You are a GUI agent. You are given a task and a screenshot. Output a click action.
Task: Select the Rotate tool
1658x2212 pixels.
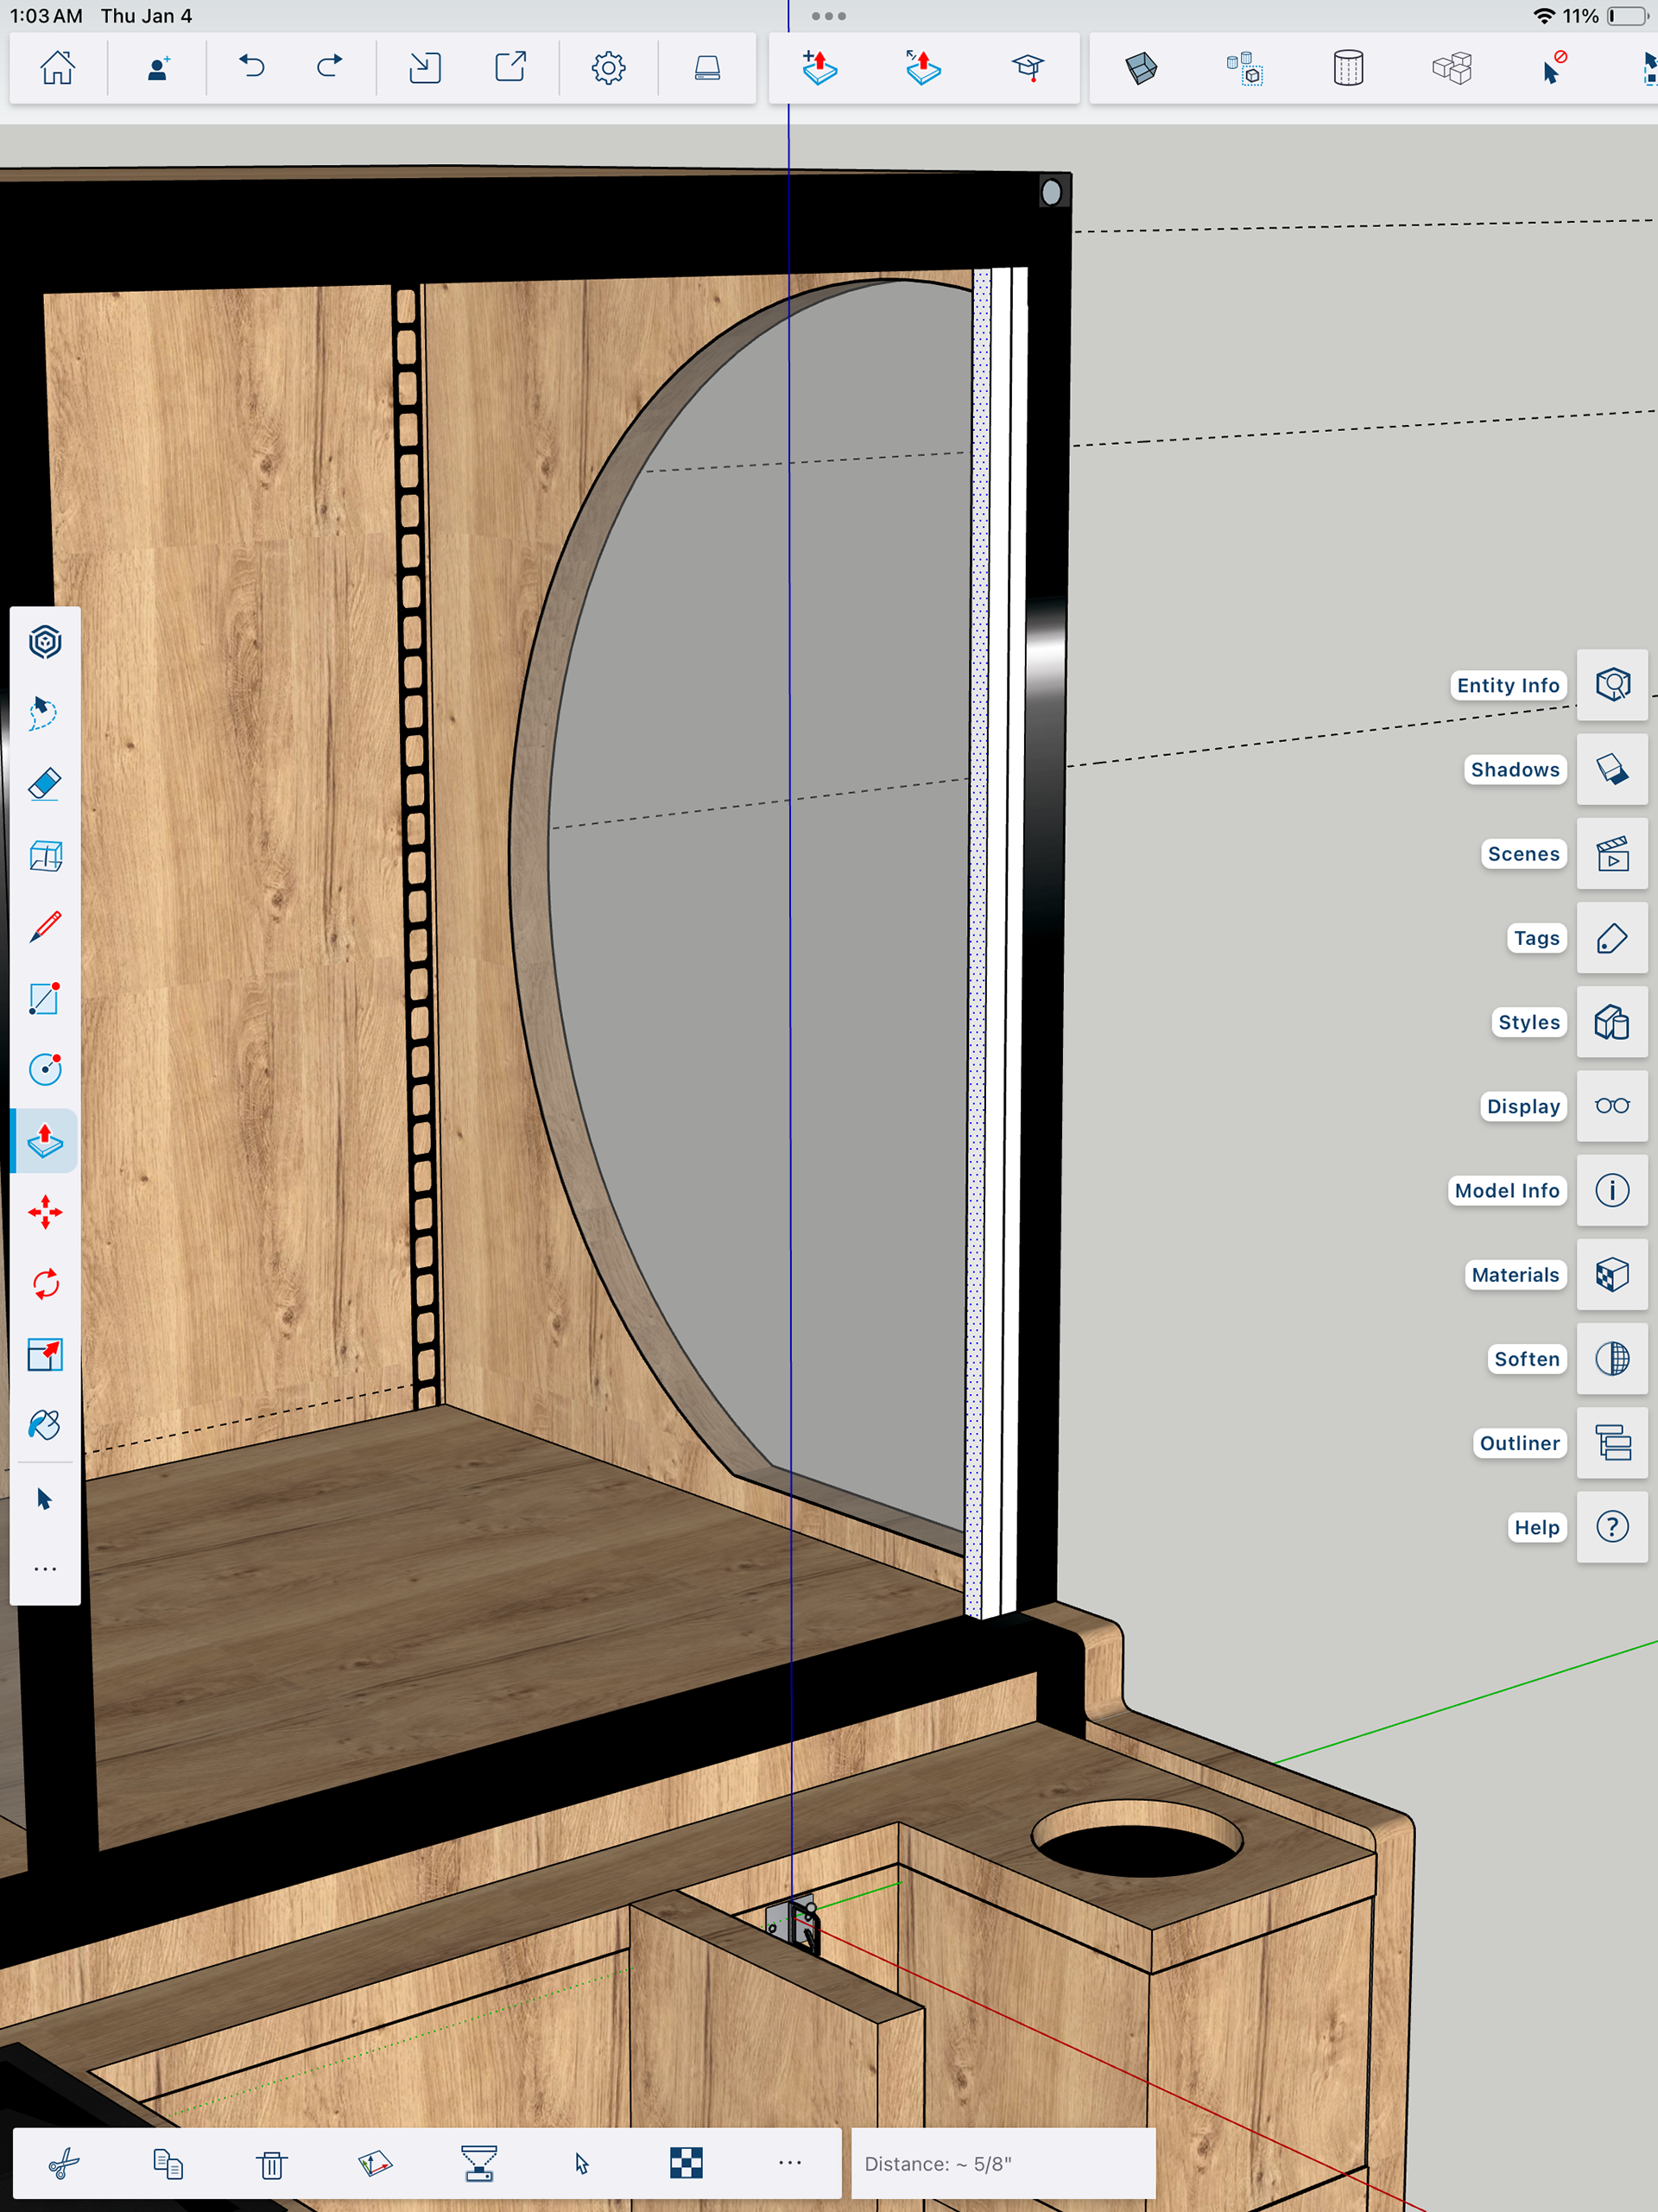pos(45,1284)
